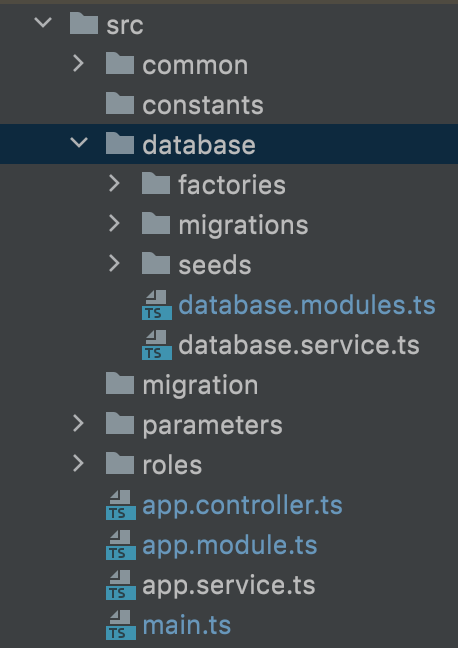Viewport: 458px width, 648px height.
Task: Select the database.modules.ts file
Action: [x=307, y=305]
